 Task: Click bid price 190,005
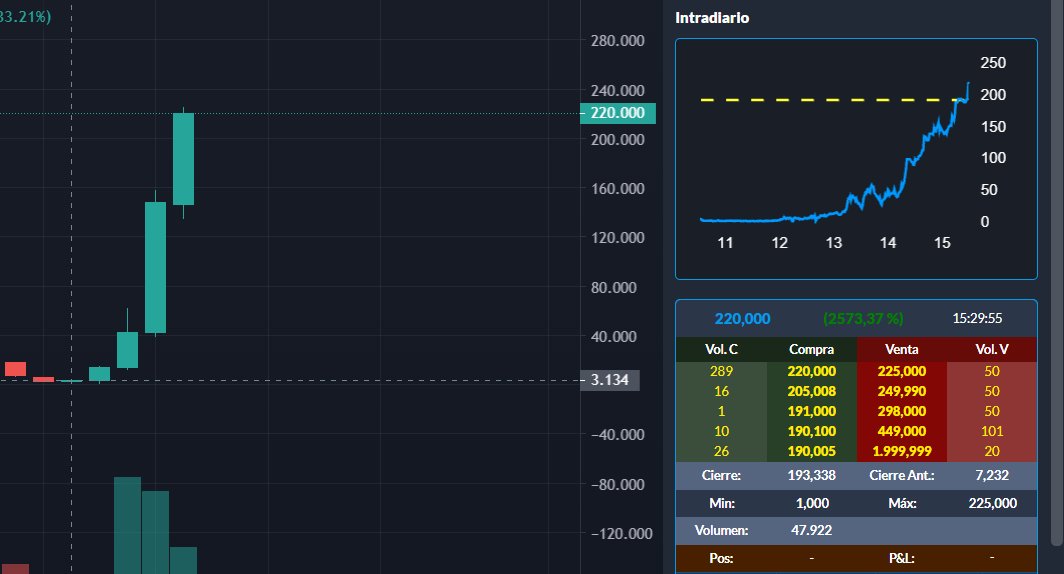tap(811, 451)
